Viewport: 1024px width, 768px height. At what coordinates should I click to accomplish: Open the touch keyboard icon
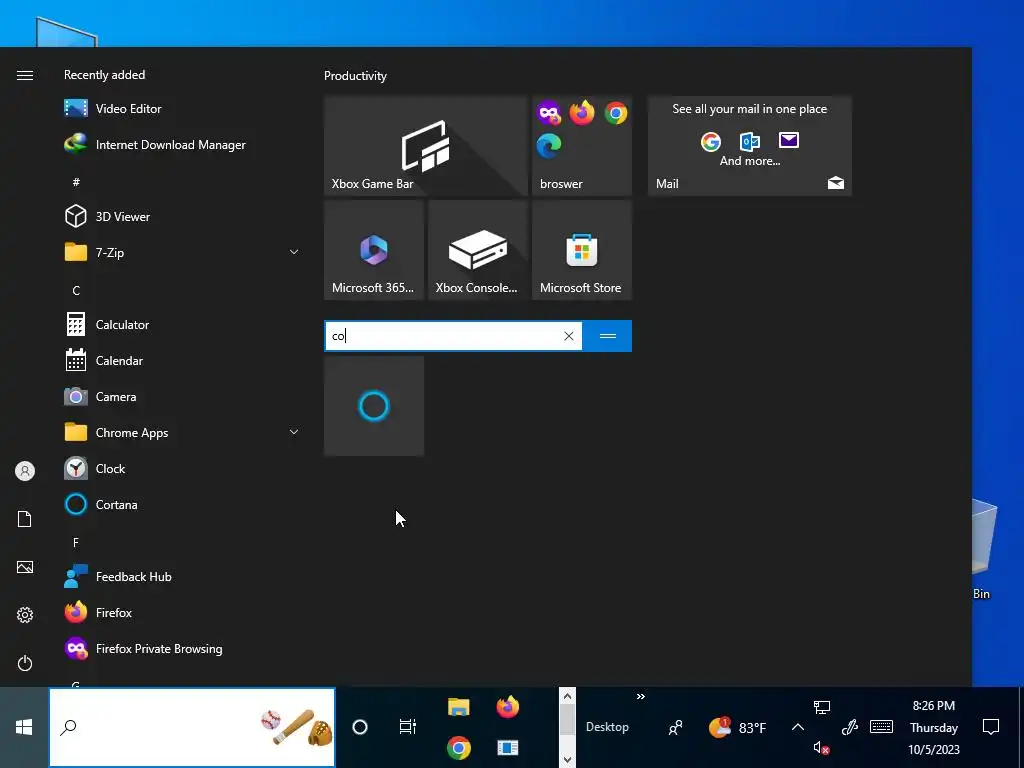point(882,727)
